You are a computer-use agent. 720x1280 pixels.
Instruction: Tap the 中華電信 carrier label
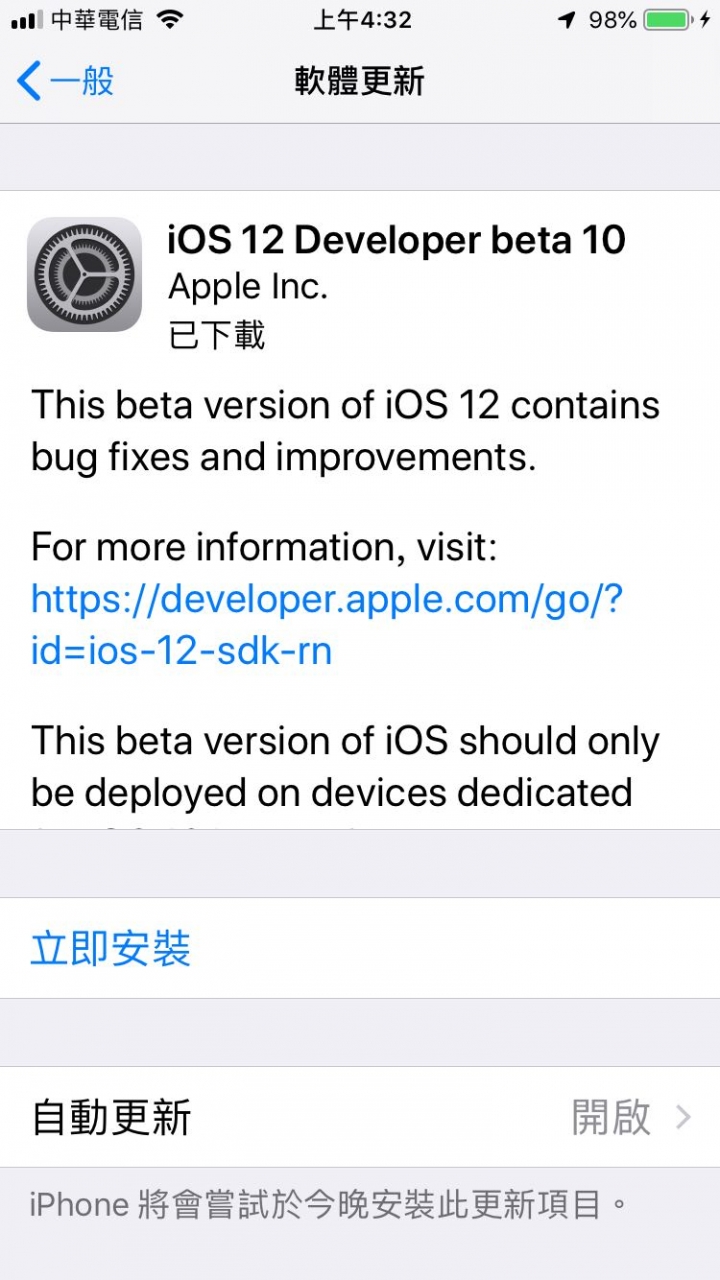[96, 20]
